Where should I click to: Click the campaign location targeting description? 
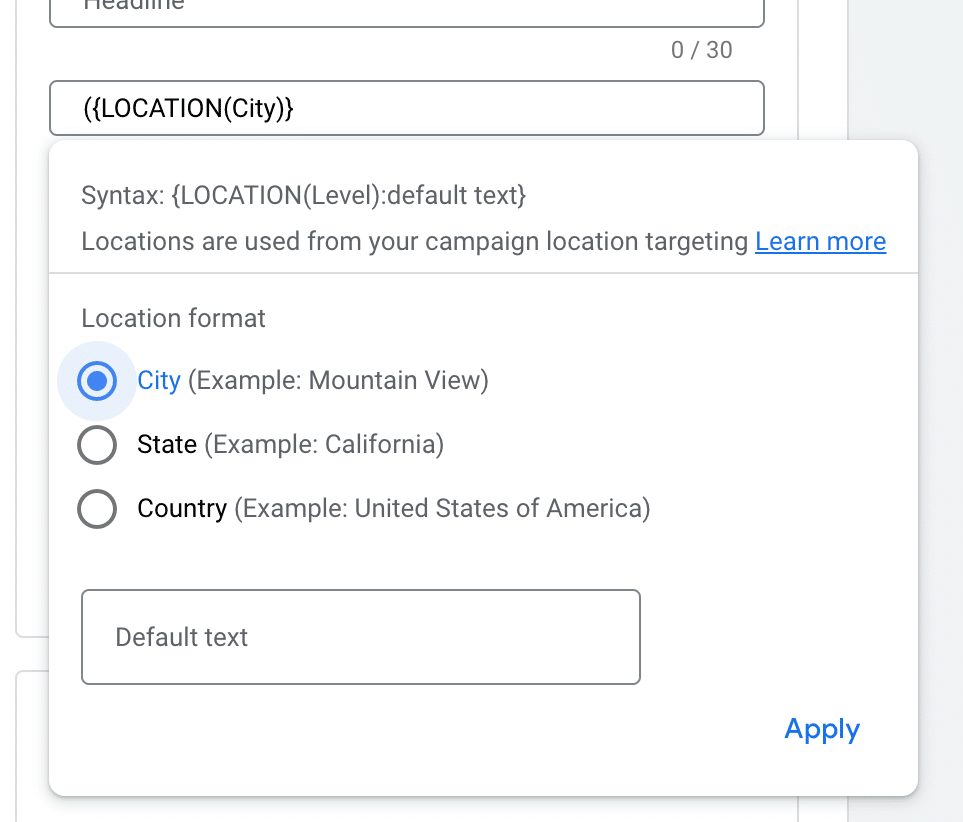[414, 242]
